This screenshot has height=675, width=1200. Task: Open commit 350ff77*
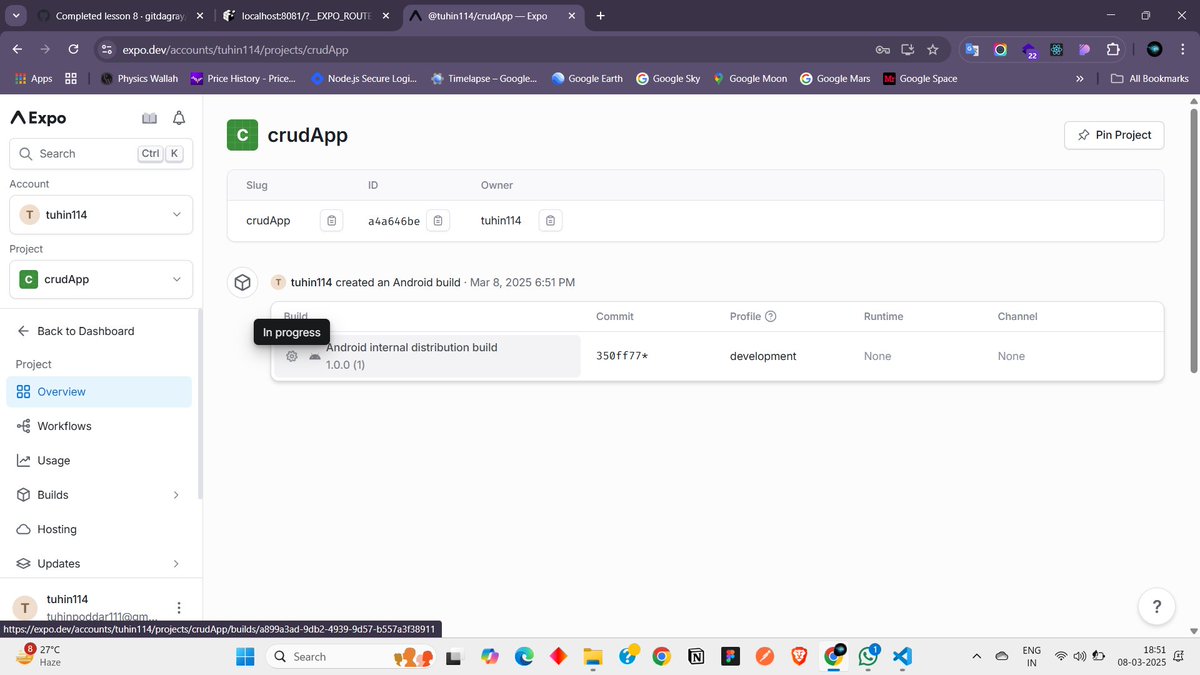pos(622,356)
